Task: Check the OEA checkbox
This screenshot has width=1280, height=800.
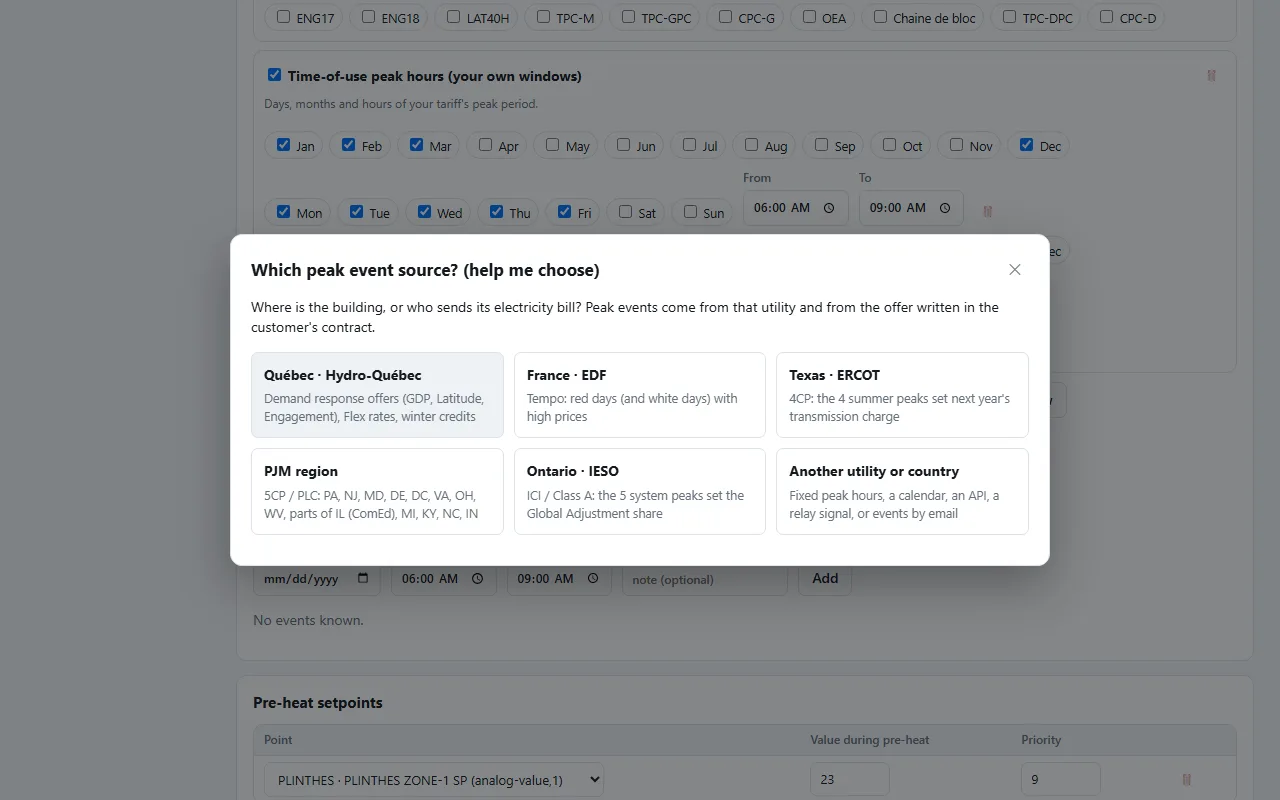Action: (x=808, y=17)
